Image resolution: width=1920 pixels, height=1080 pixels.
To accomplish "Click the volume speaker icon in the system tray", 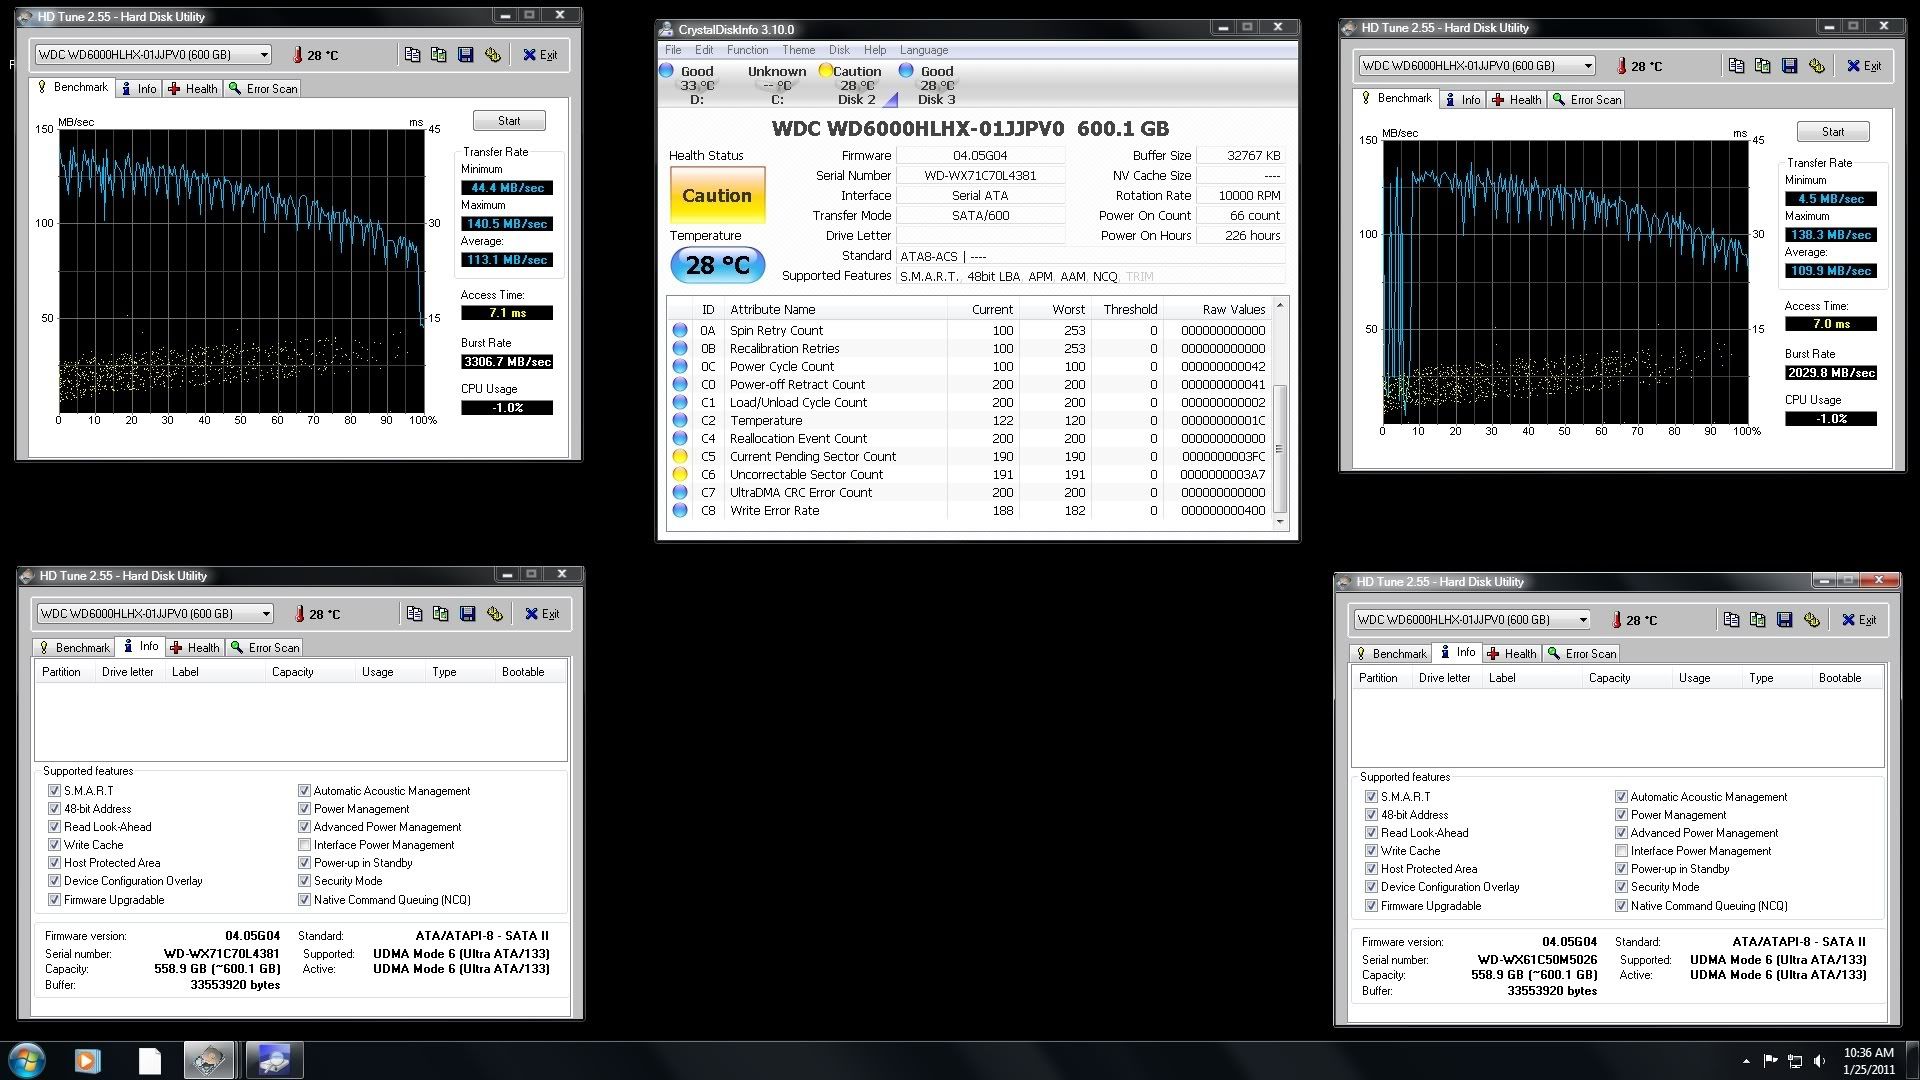I will [x=1819, y=1061].
